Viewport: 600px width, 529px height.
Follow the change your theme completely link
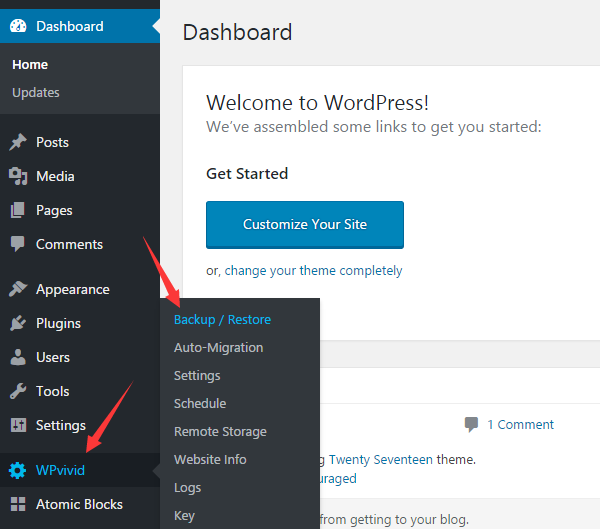(313, 271)
